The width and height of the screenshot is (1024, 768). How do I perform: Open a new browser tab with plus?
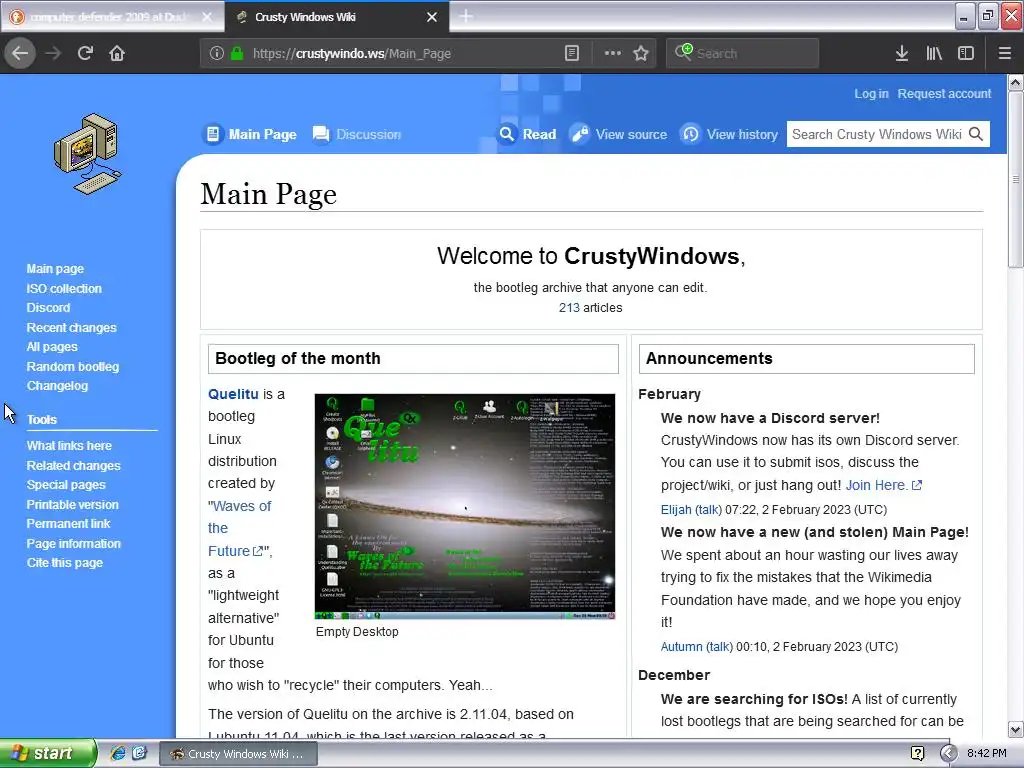pyautogui.click(x=466, y=16)
